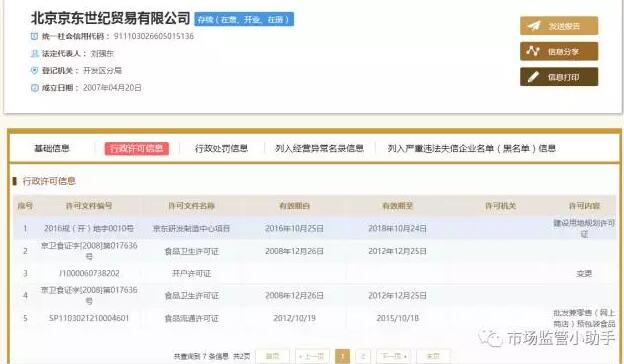Click the 发送报告 send report button
Viewport: 624px width, 364px height.
coord(559,26)
